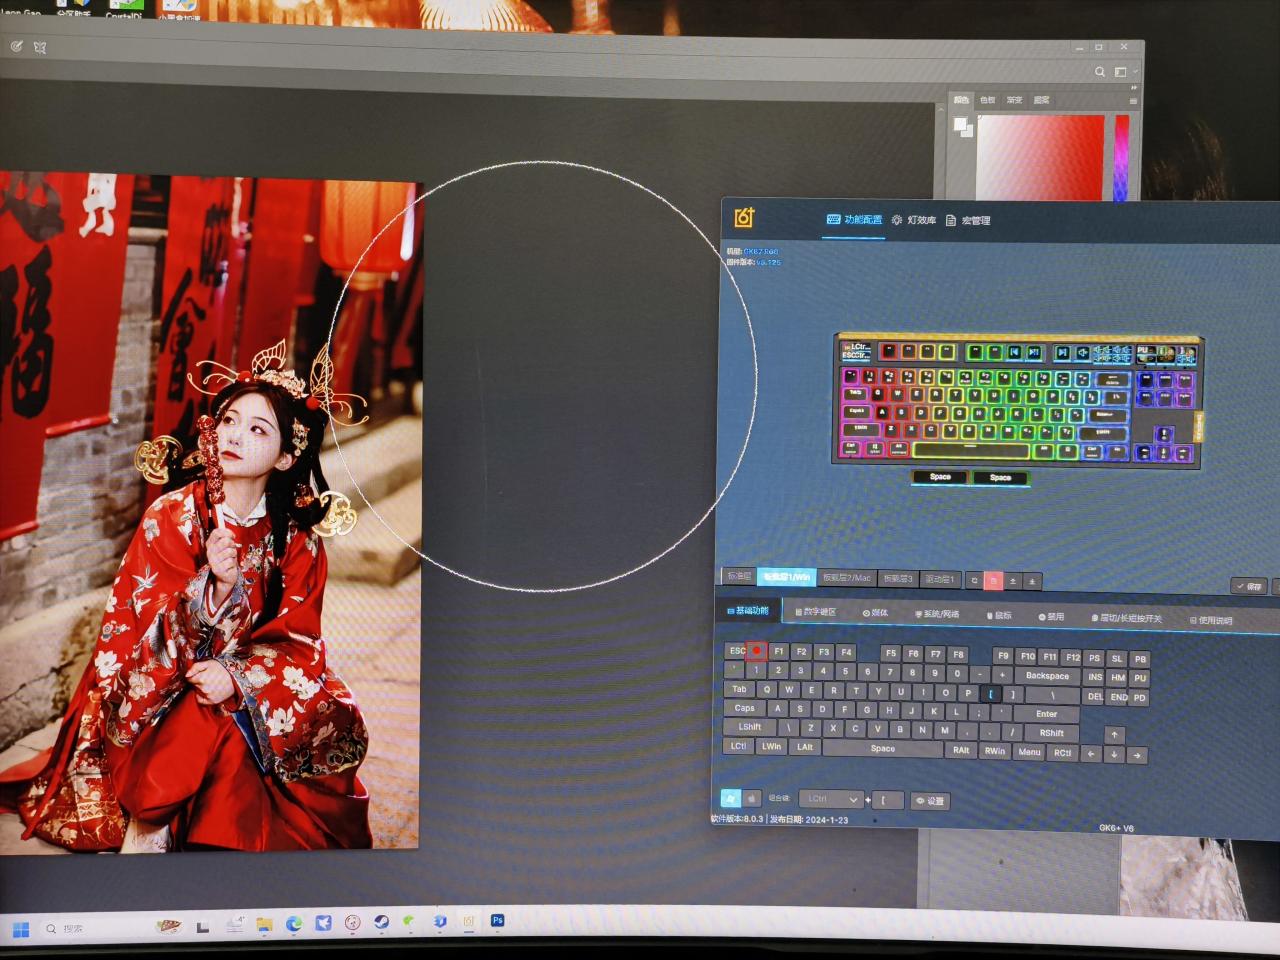
Task: Open File Explorer from the taskbar
Action: (264, 925)
